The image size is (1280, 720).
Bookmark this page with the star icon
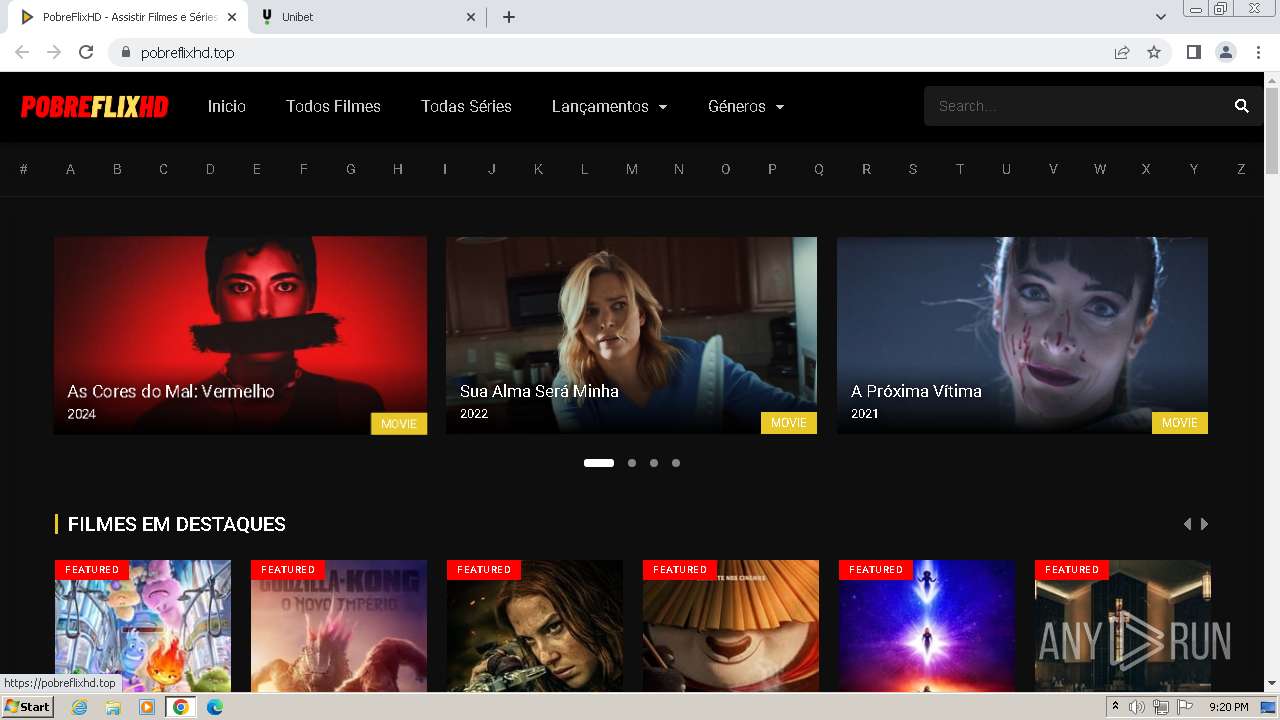pyautogui.click(x=1154, y=52)
